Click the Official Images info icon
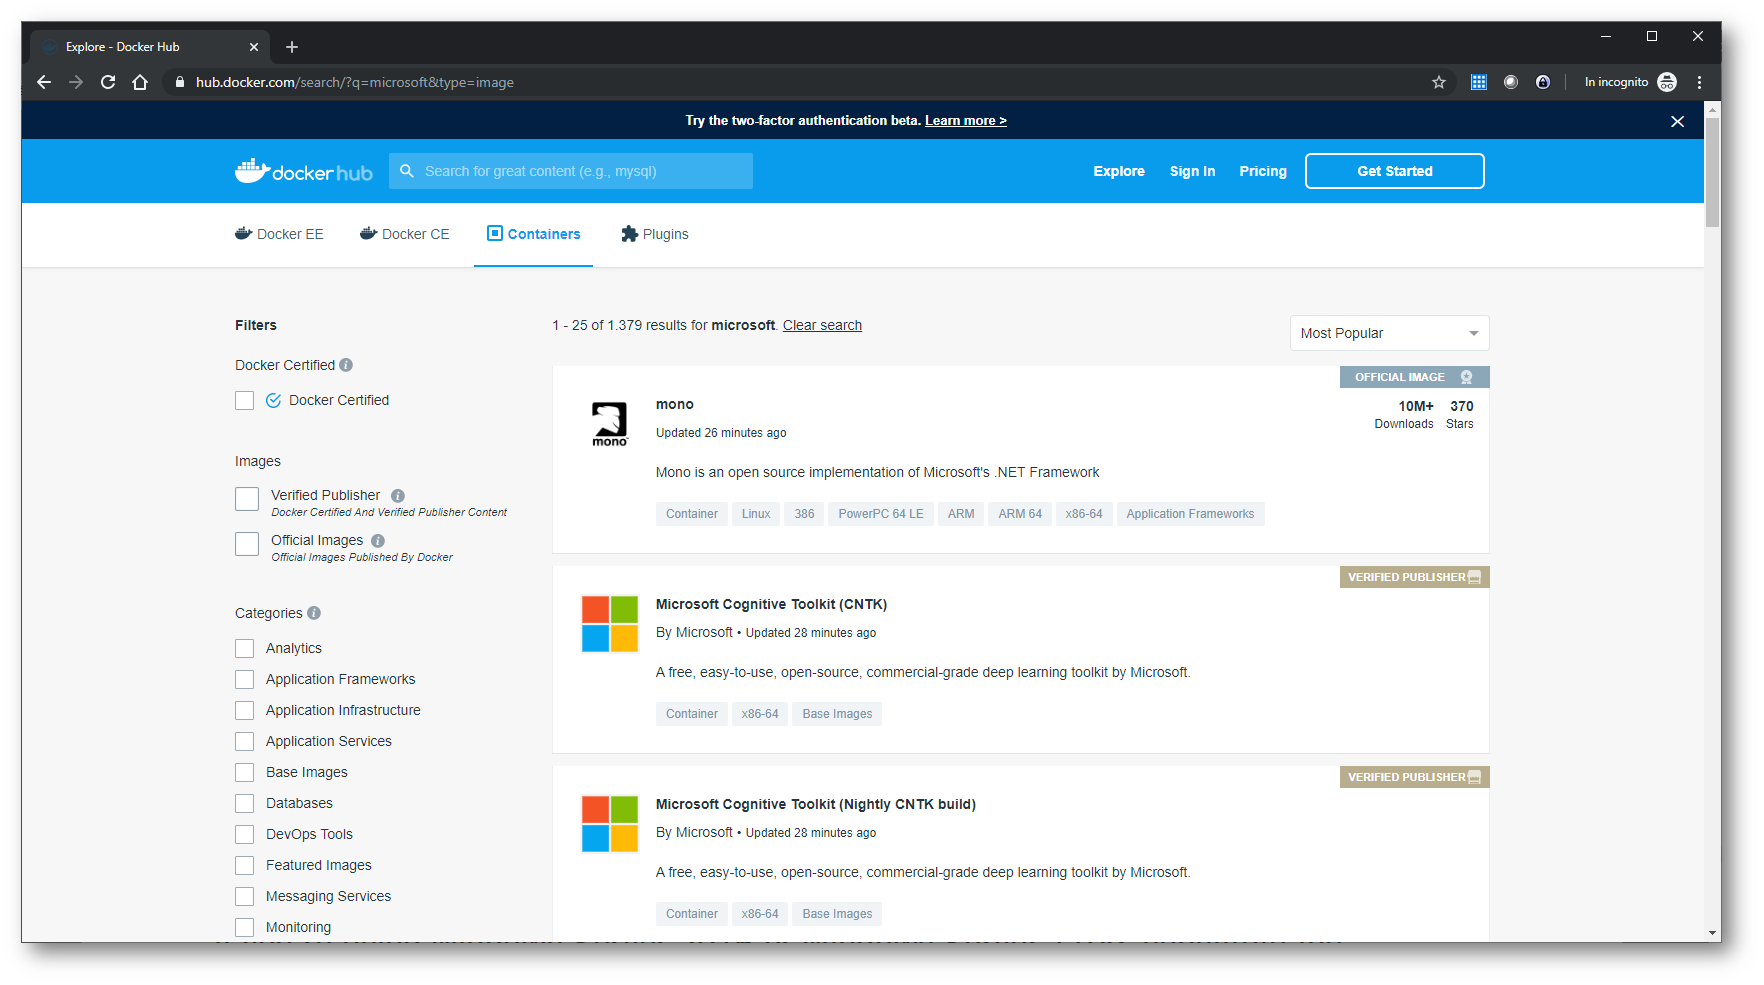 click(378, 541)
